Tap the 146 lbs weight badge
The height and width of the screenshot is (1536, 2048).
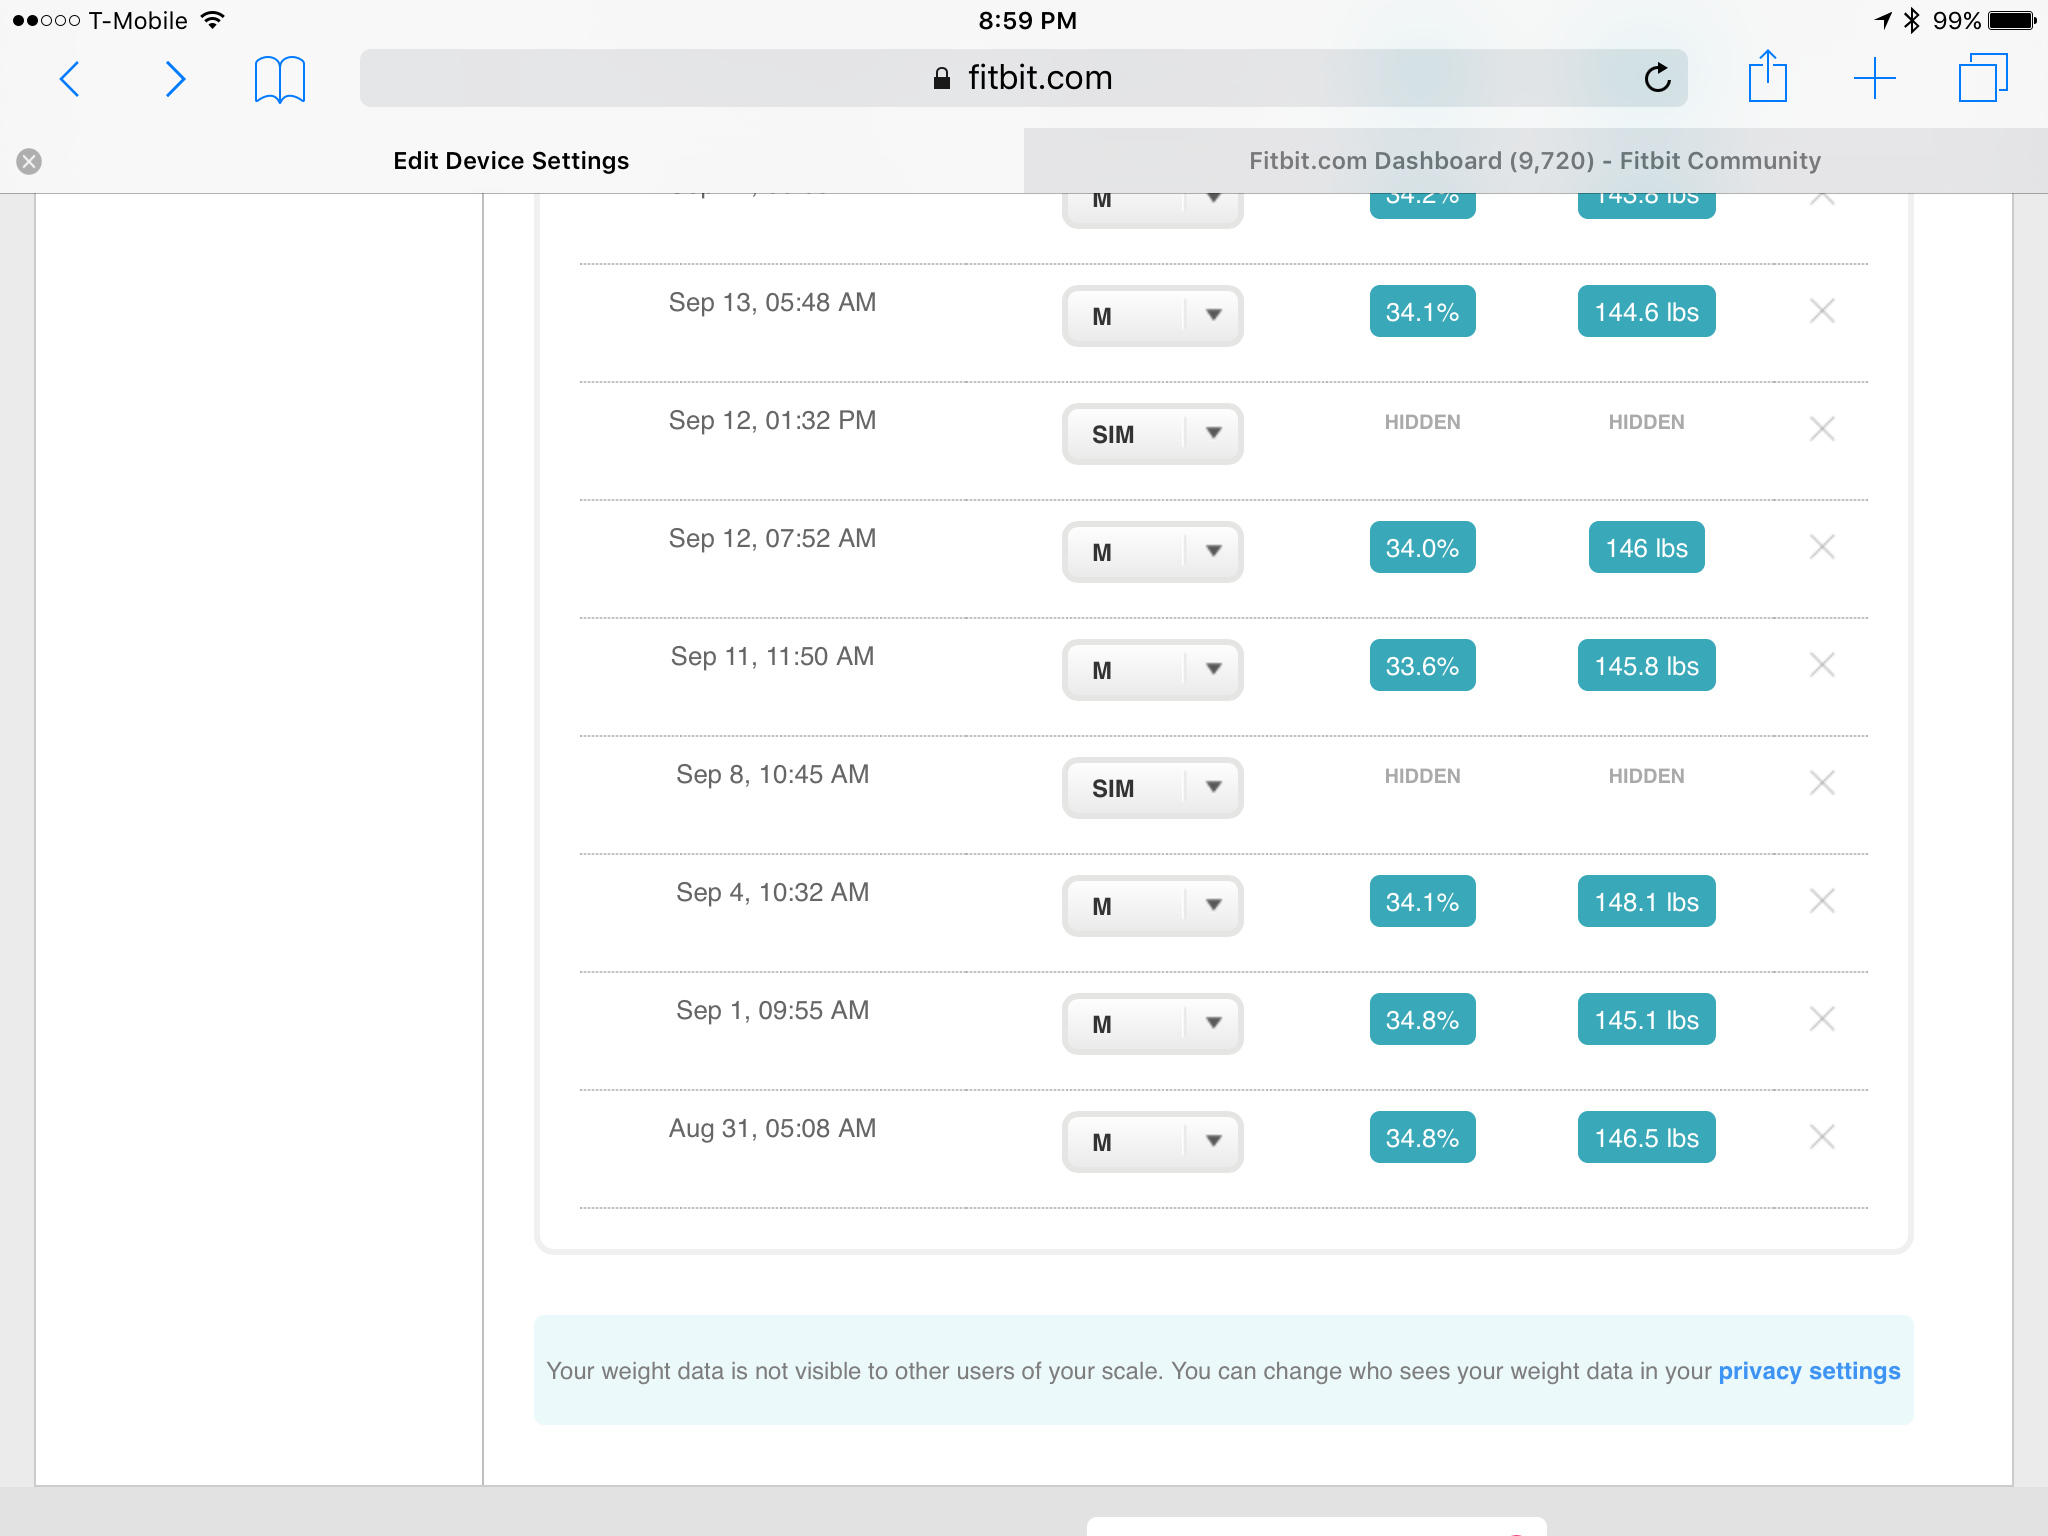pyautogui.click(x=1646, y=548)
